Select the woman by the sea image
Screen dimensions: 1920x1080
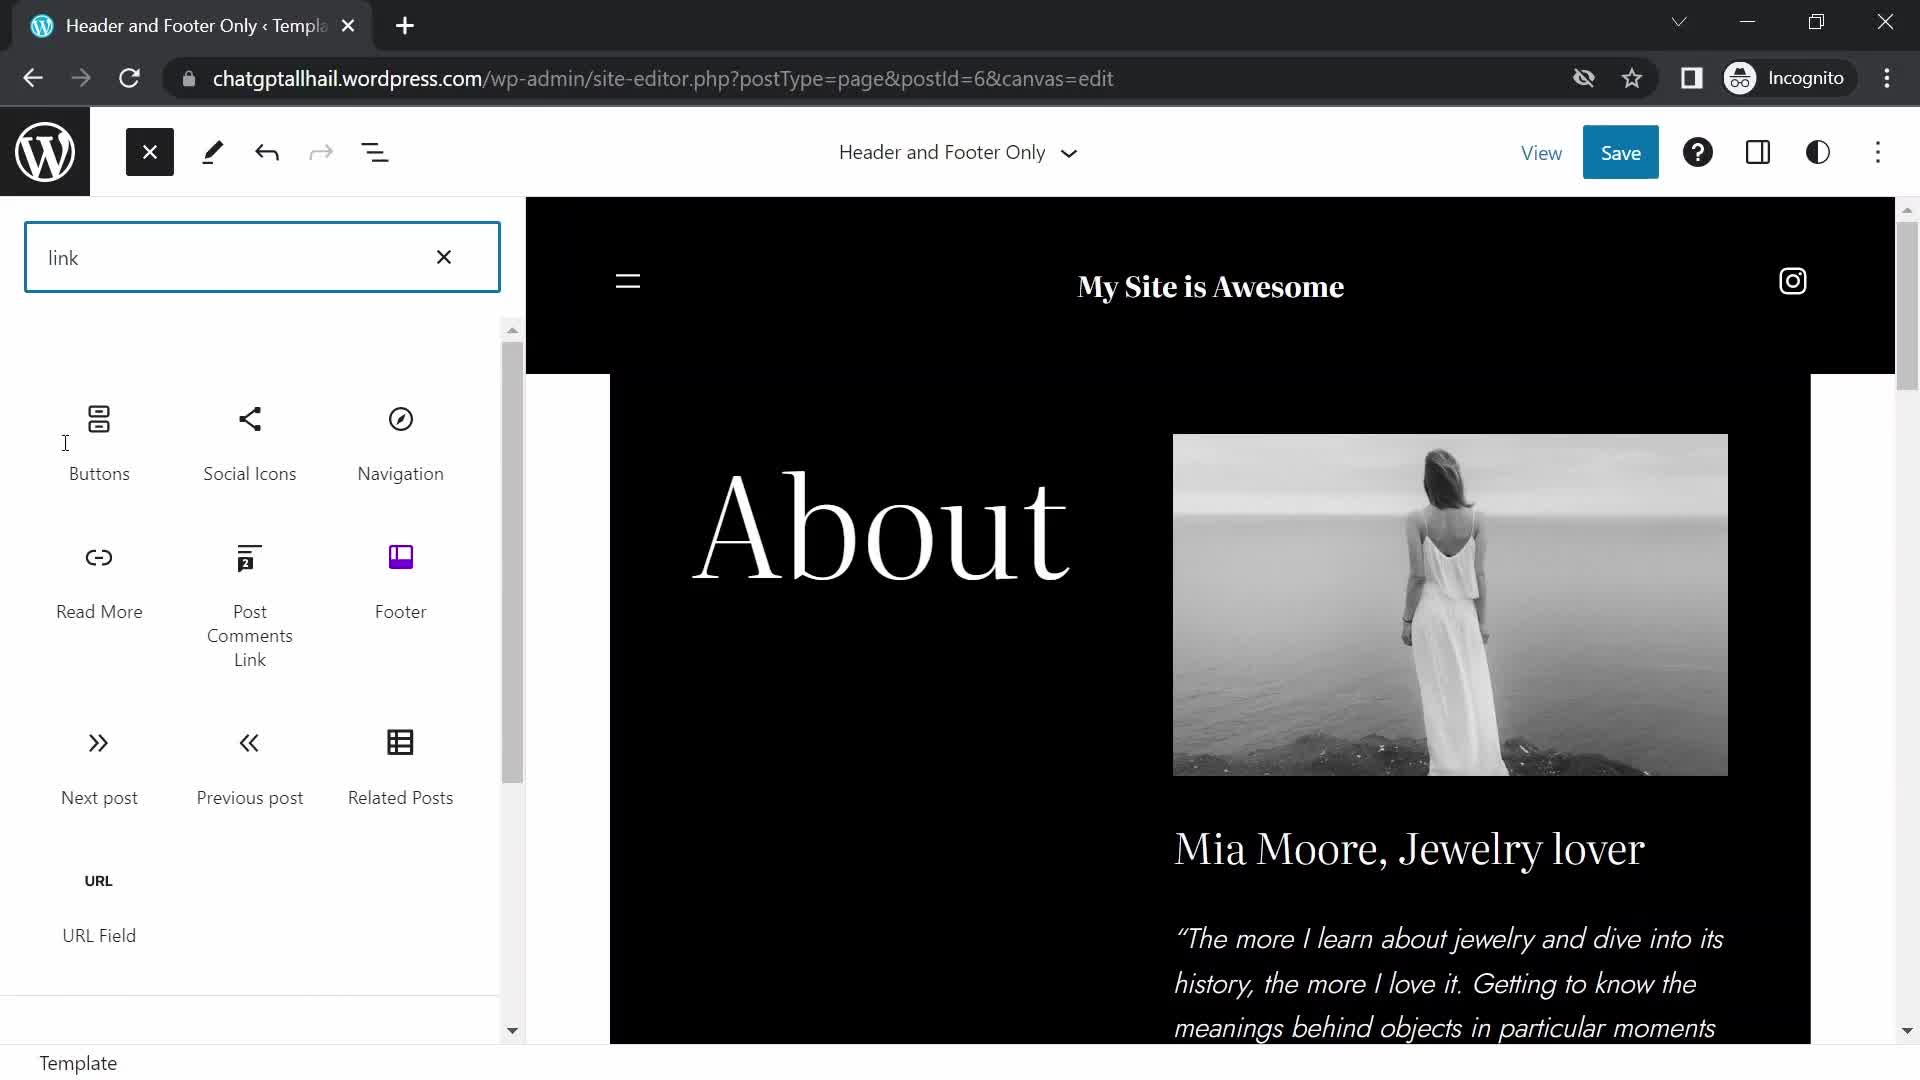pos(1450,604)
